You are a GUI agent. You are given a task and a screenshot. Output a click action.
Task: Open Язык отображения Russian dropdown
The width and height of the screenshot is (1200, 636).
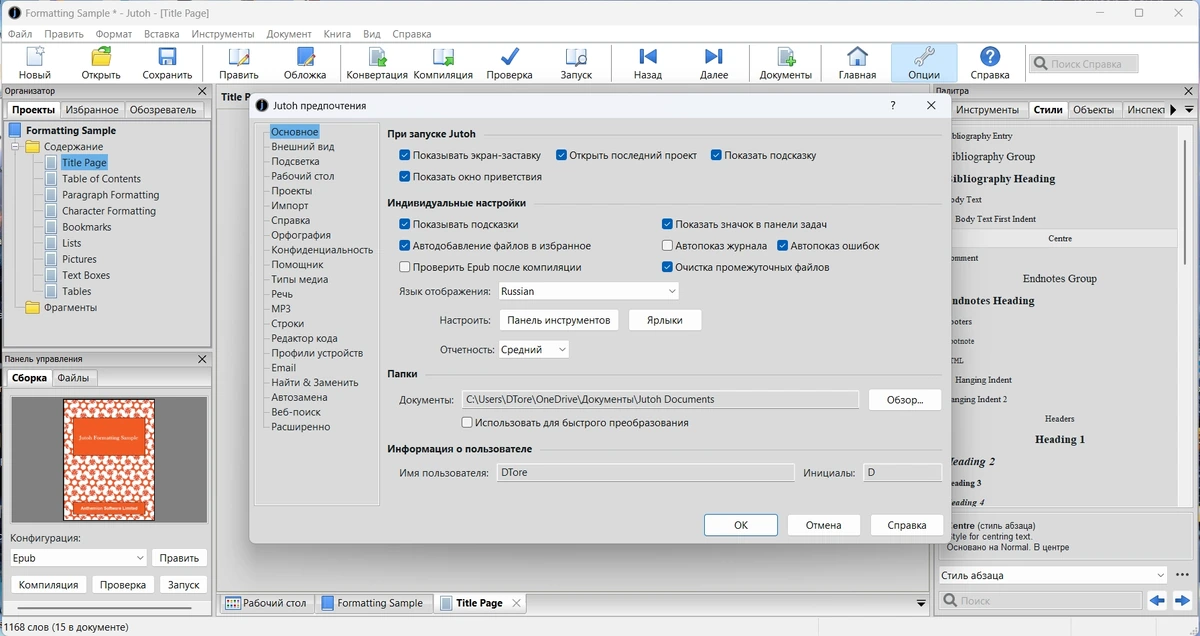588,291
